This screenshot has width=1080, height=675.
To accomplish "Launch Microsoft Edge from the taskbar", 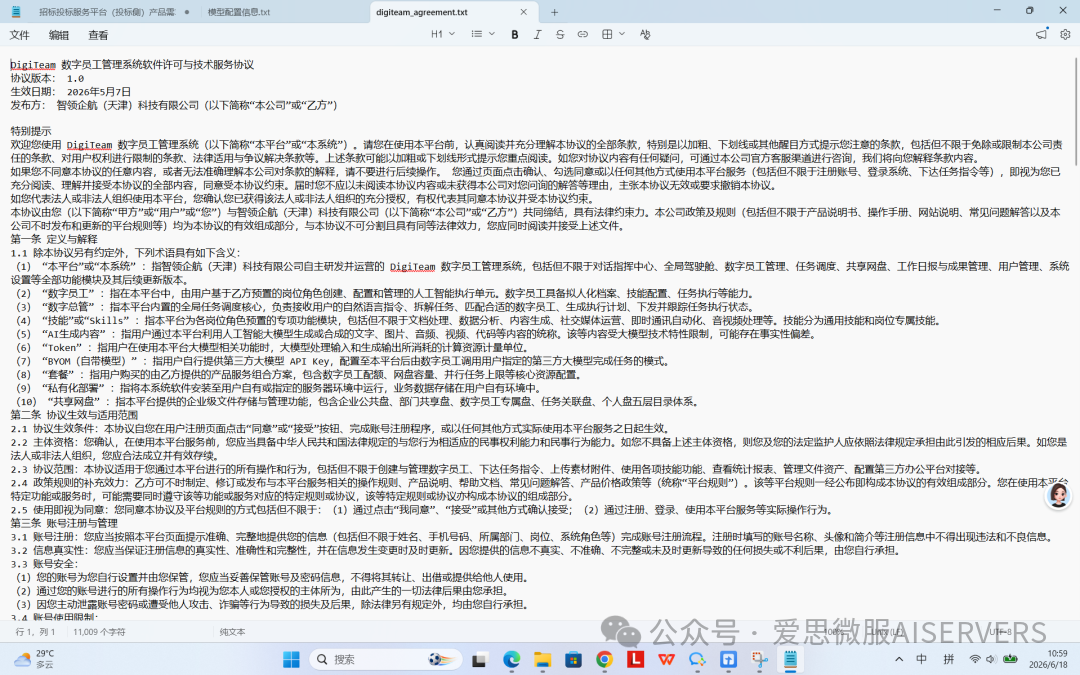I will point(511,659).
